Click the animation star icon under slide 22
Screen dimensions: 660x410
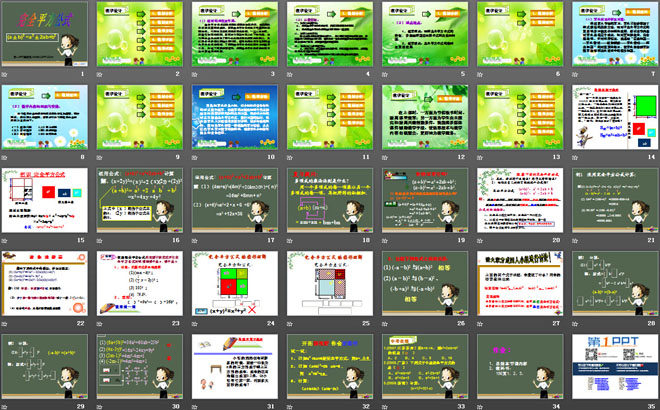pos(4,324)
